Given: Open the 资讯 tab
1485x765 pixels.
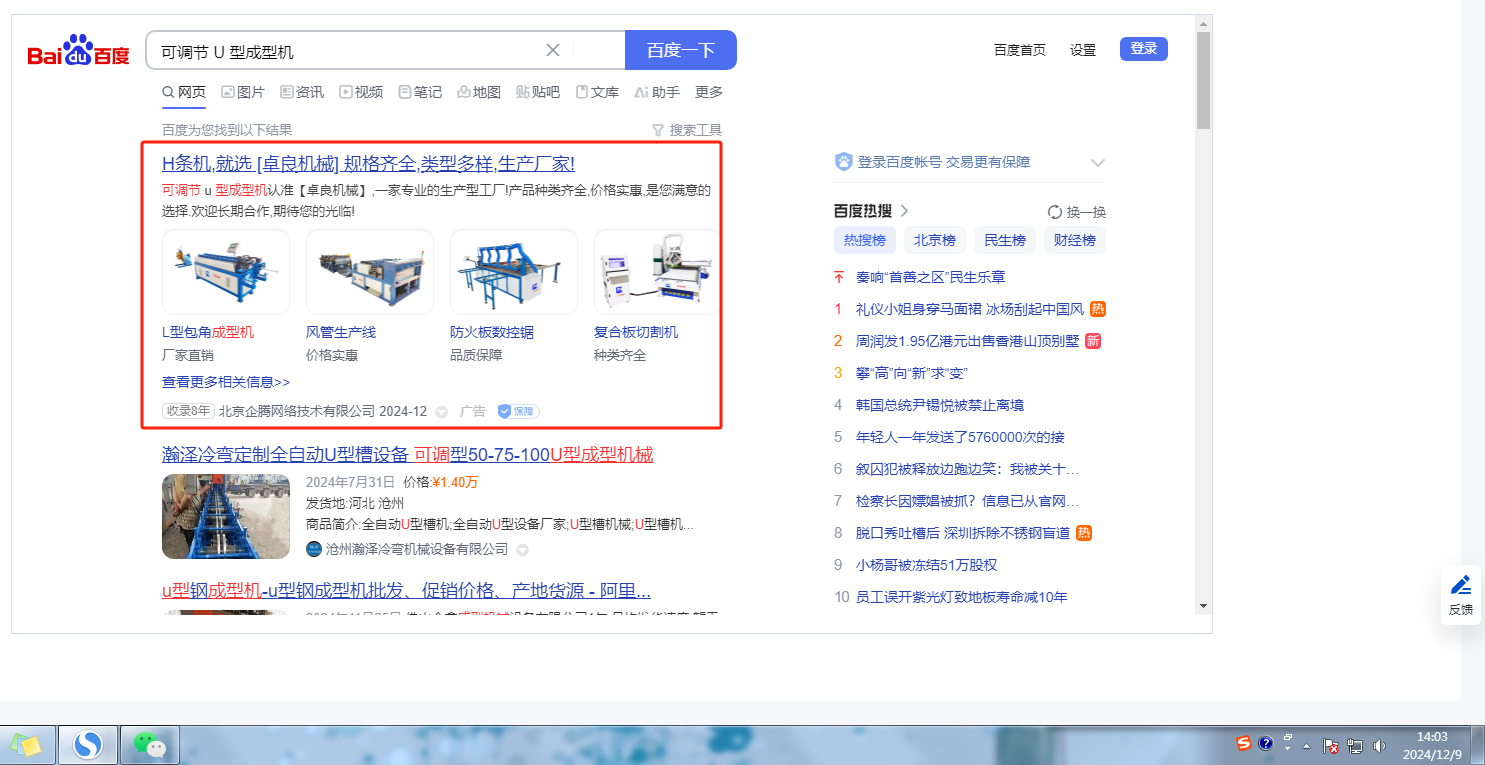Looking at the screenshot, I should [x=302, y=92].
